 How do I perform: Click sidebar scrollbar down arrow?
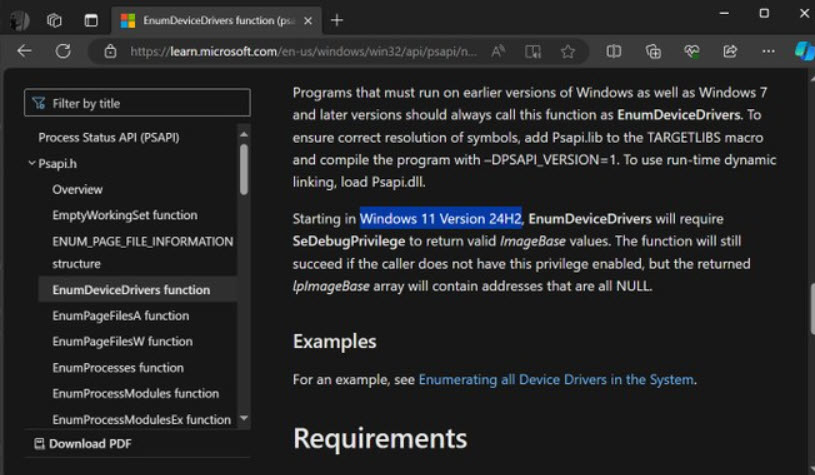[244, 418]
